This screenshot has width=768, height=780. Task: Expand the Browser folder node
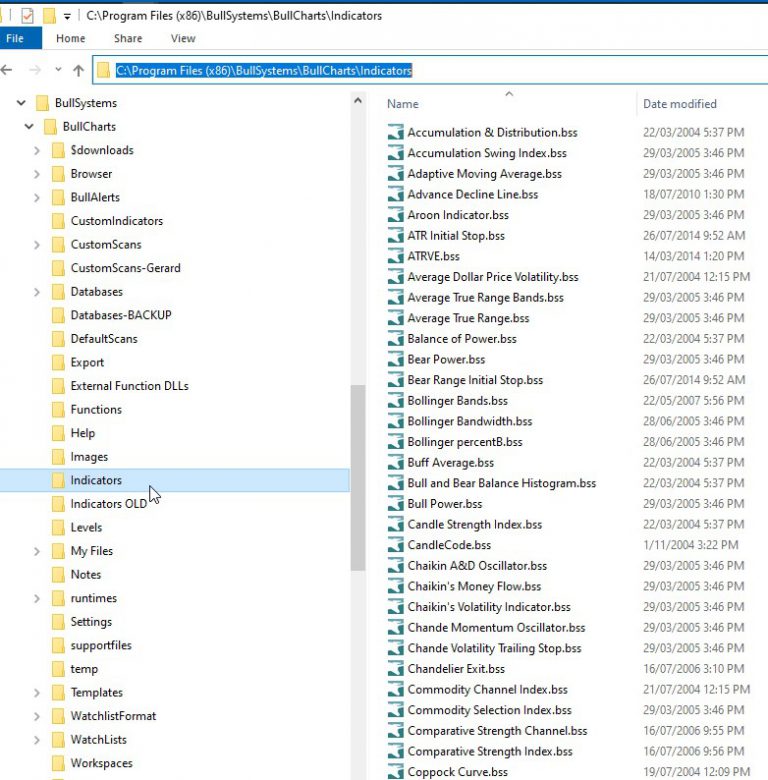(x=37, y=174)
